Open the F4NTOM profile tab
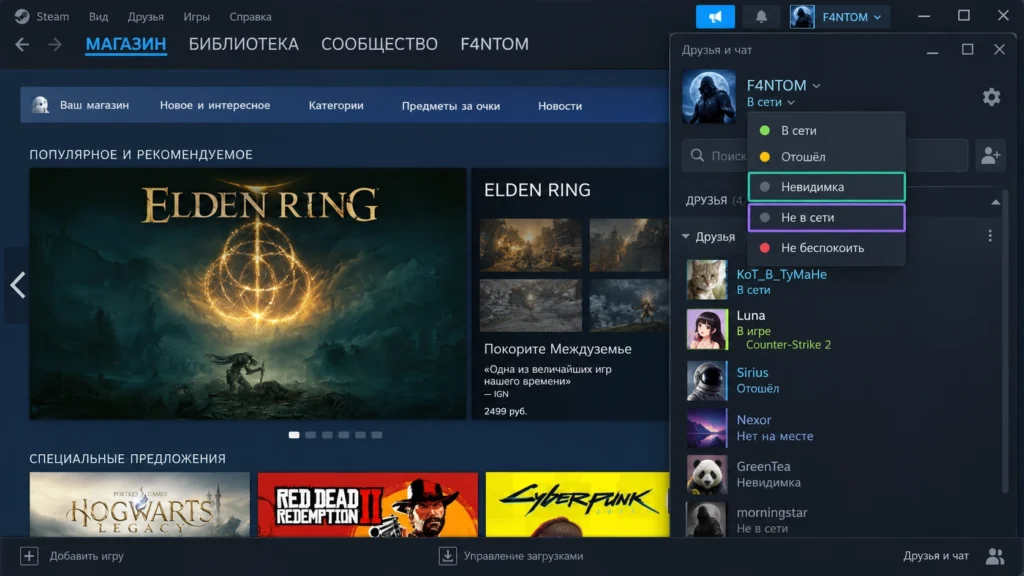The height and width of the screenshot is (576, 1024). 494,44
